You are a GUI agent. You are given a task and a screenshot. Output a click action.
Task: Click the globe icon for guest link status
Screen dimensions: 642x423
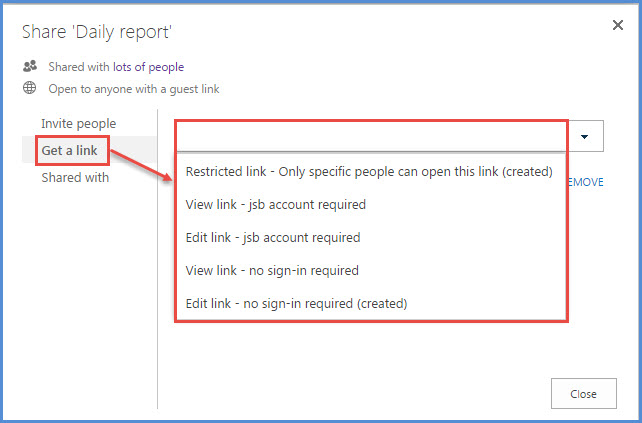point(29,88)
